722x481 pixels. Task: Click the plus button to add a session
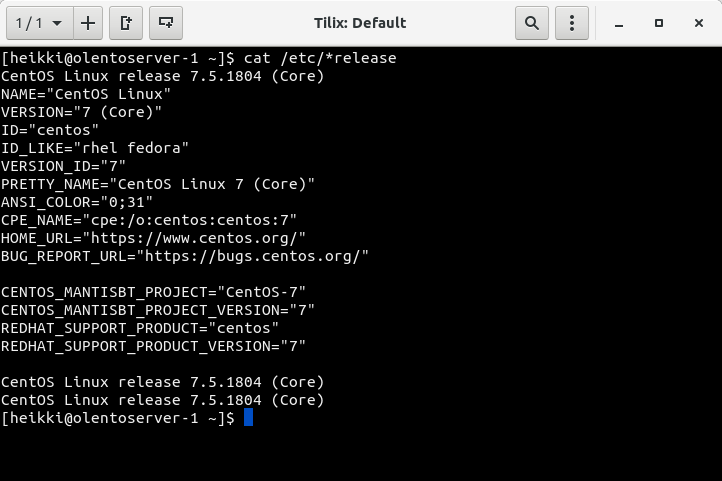(x=89, y=22)
